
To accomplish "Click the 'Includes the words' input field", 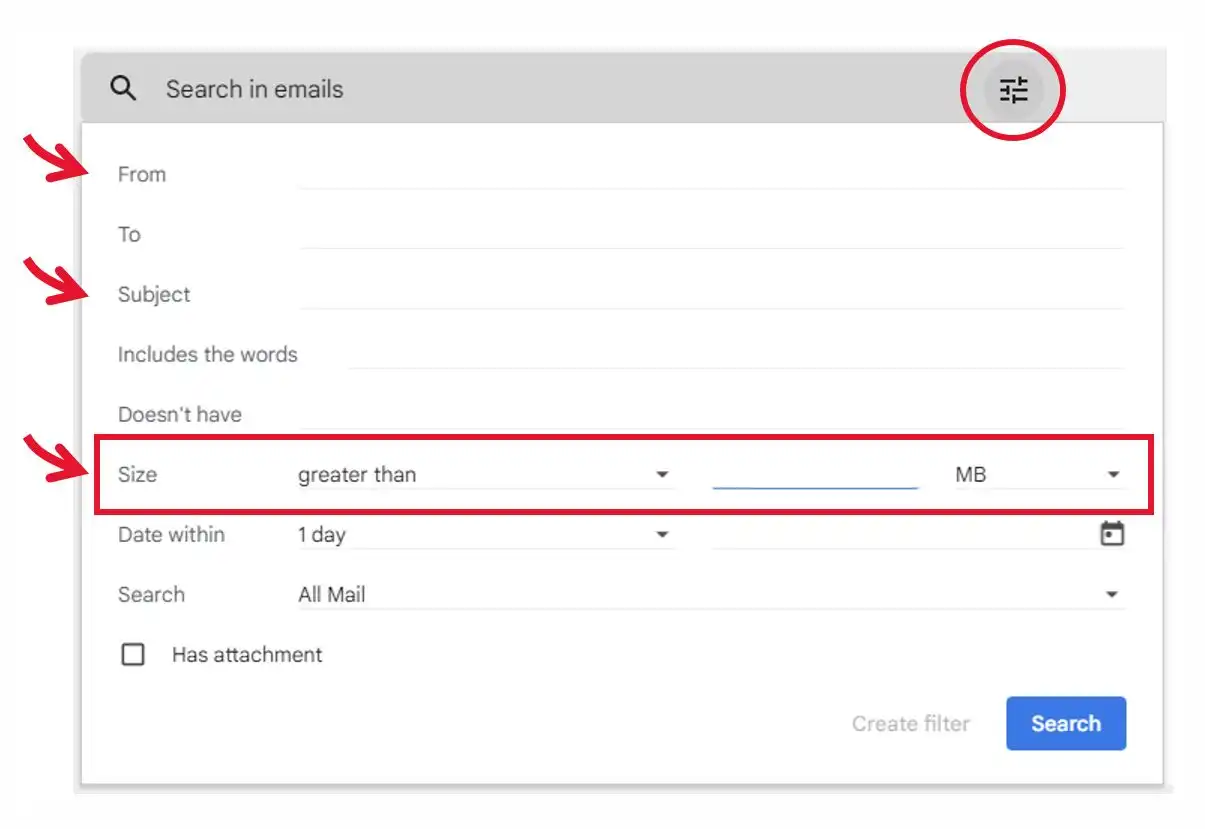I will 736,354.
